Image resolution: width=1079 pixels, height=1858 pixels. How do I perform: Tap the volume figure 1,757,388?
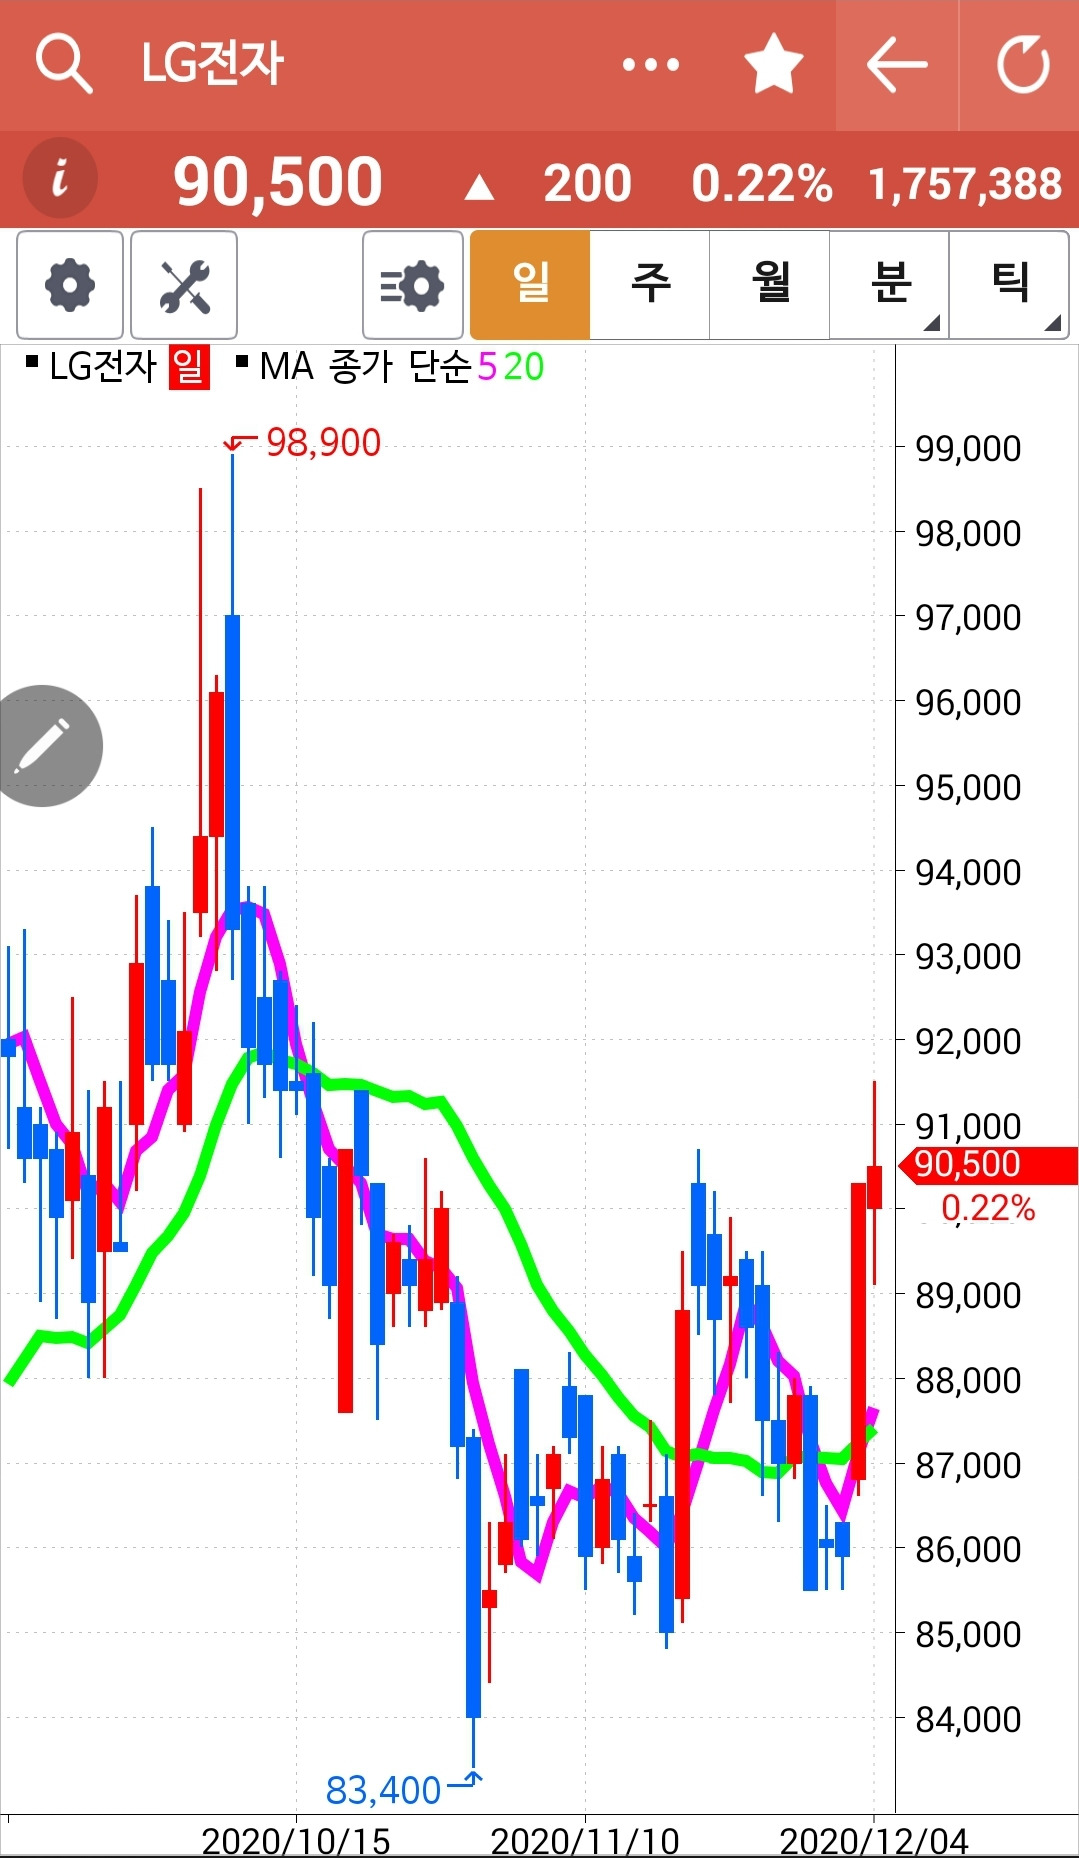point(965,184)
